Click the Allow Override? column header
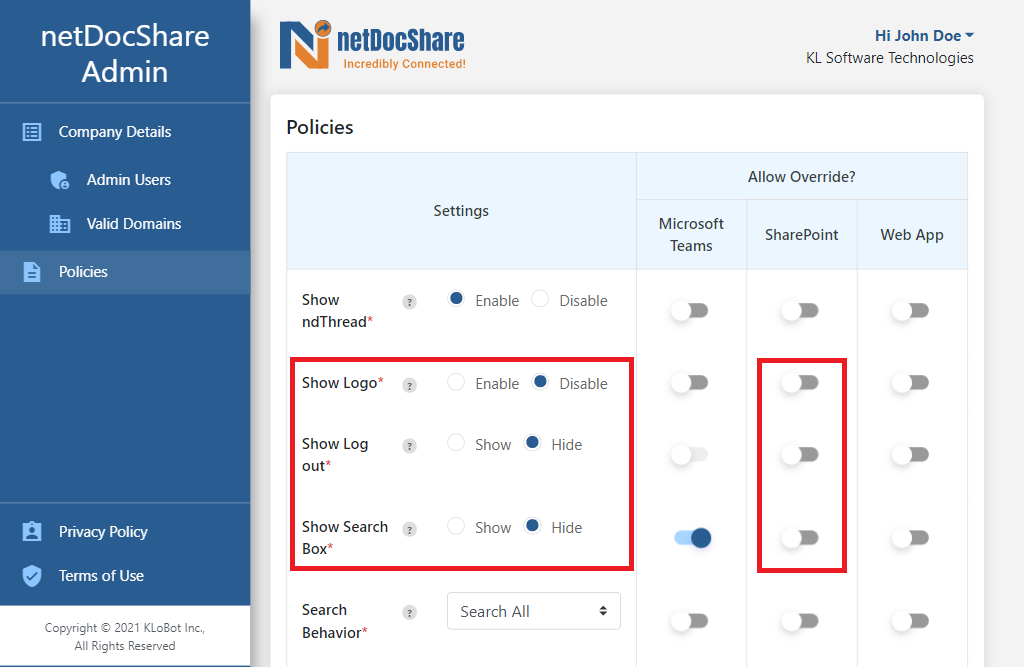This screenshot has width=1024, height=667. [801, 177]
